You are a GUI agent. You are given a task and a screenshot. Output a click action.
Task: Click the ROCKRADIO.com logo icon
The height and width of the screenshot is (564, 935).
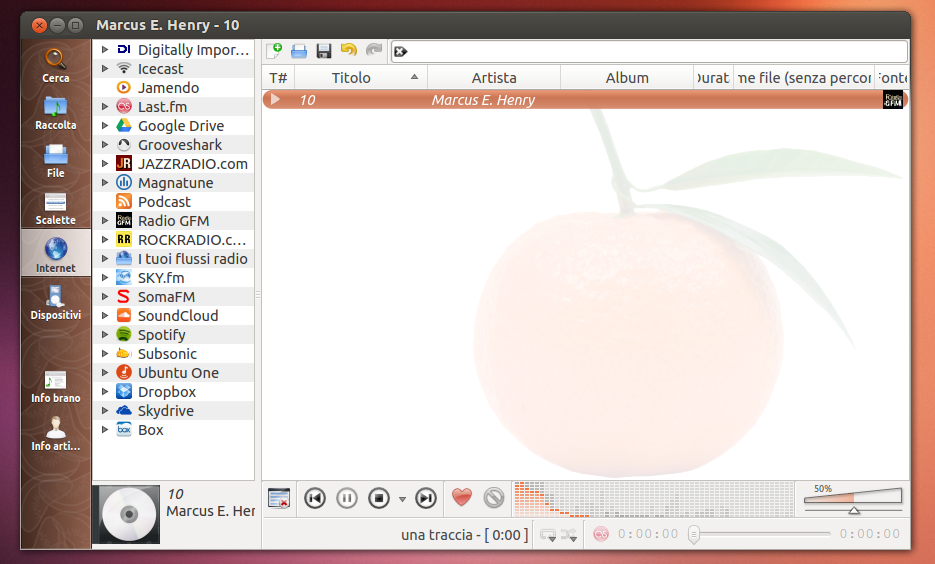pyautogui.click(x=123, y=240)
